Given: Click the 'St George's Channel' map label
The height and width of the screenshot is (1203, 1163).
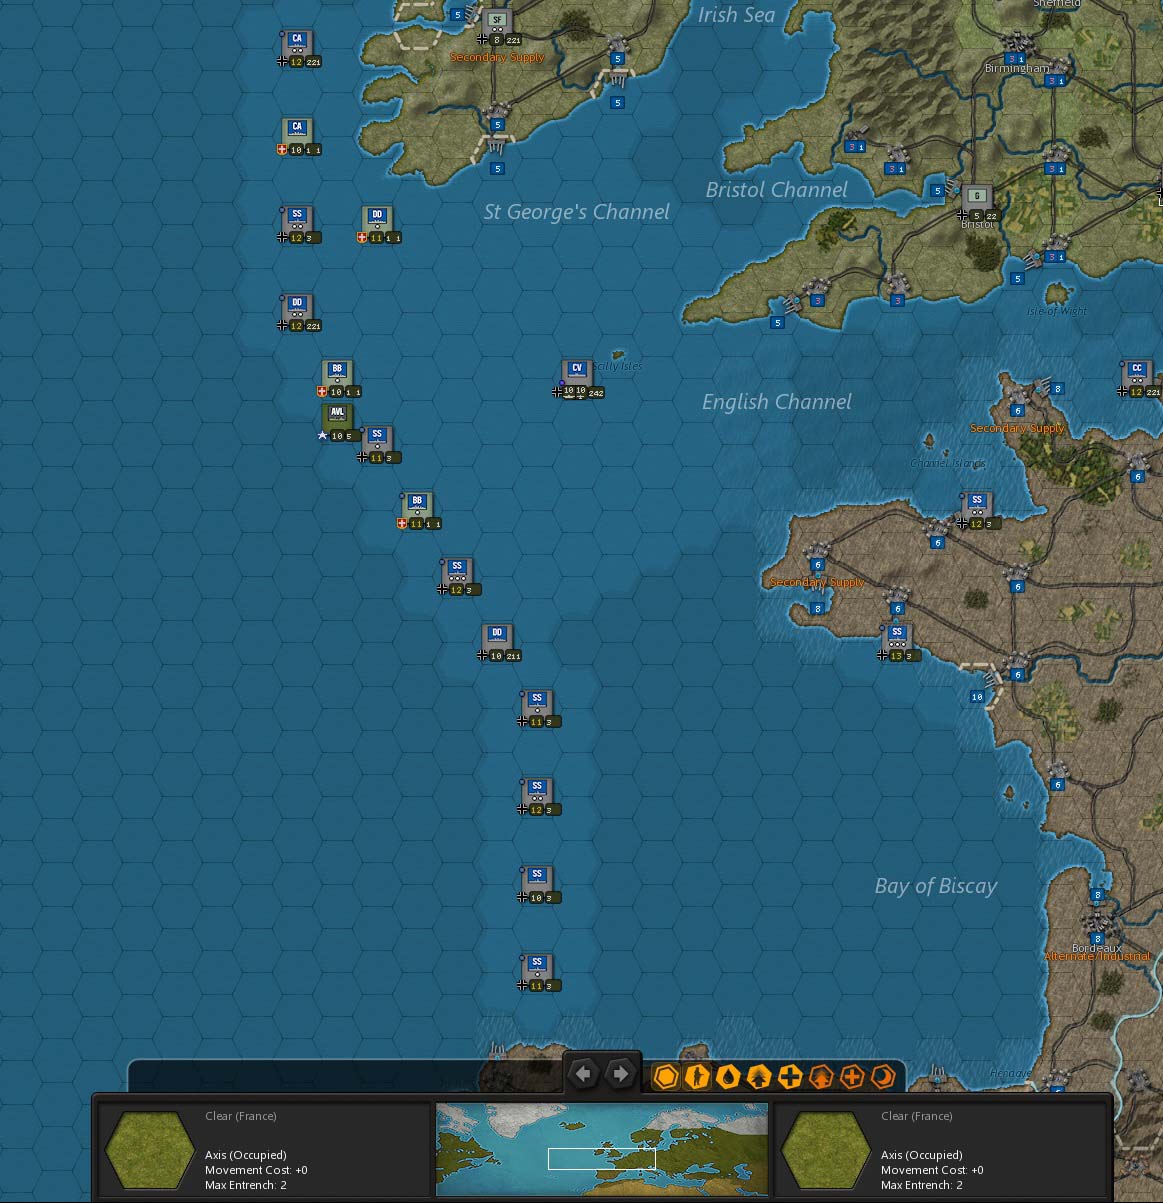Looking at the screenshot, I should 577,212.
